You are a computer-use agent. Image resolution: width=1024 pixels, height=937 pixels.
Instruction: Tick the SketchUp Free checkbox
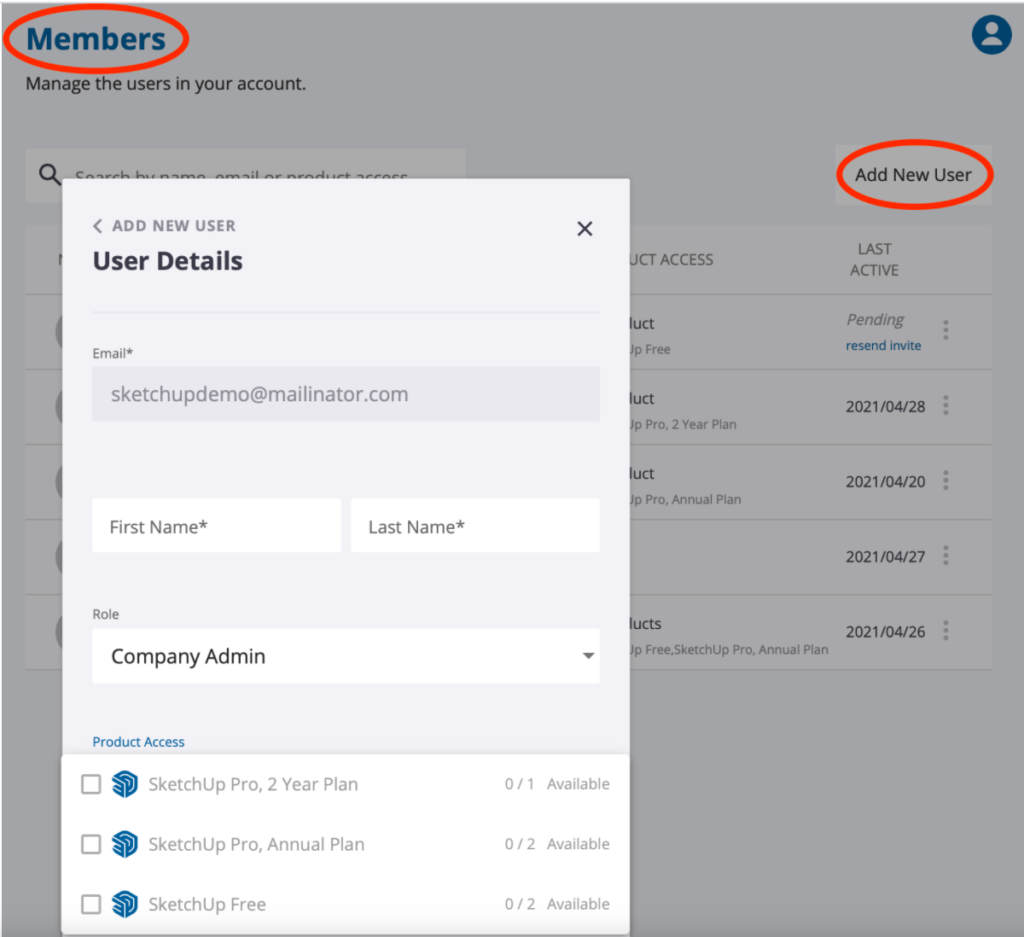(91, 904)
